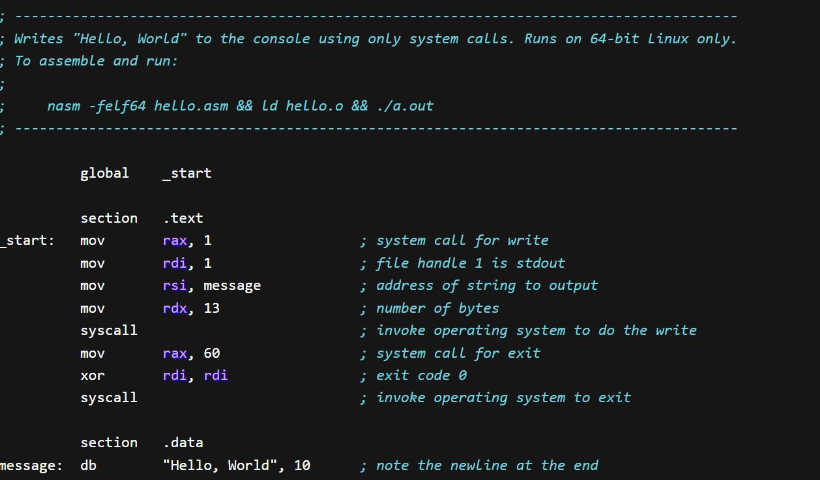Click the nasm -felf64 command comment
The height and width of the screenshot is (480, 820).
click(240, 106)
